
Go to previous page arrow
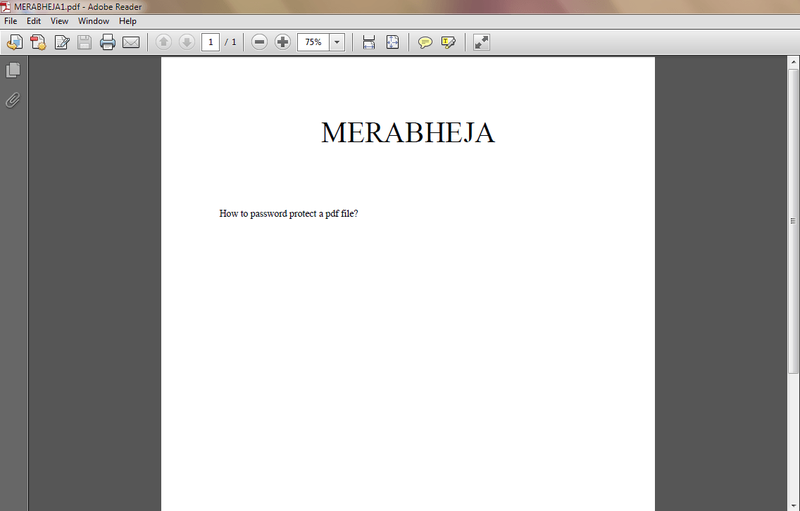163,42
